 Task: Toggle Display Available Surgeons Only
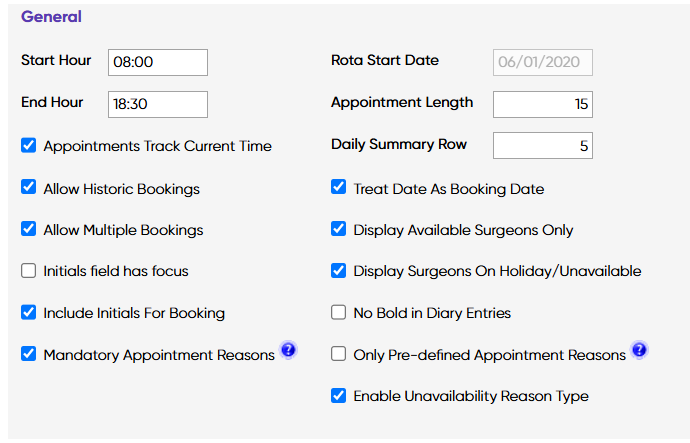click(x=339, y=230)
